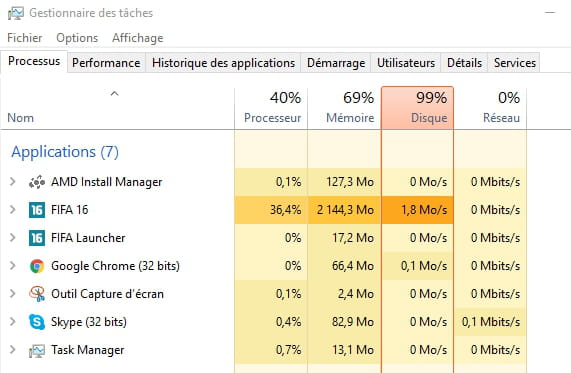Switch to the Performance tab

106,63
